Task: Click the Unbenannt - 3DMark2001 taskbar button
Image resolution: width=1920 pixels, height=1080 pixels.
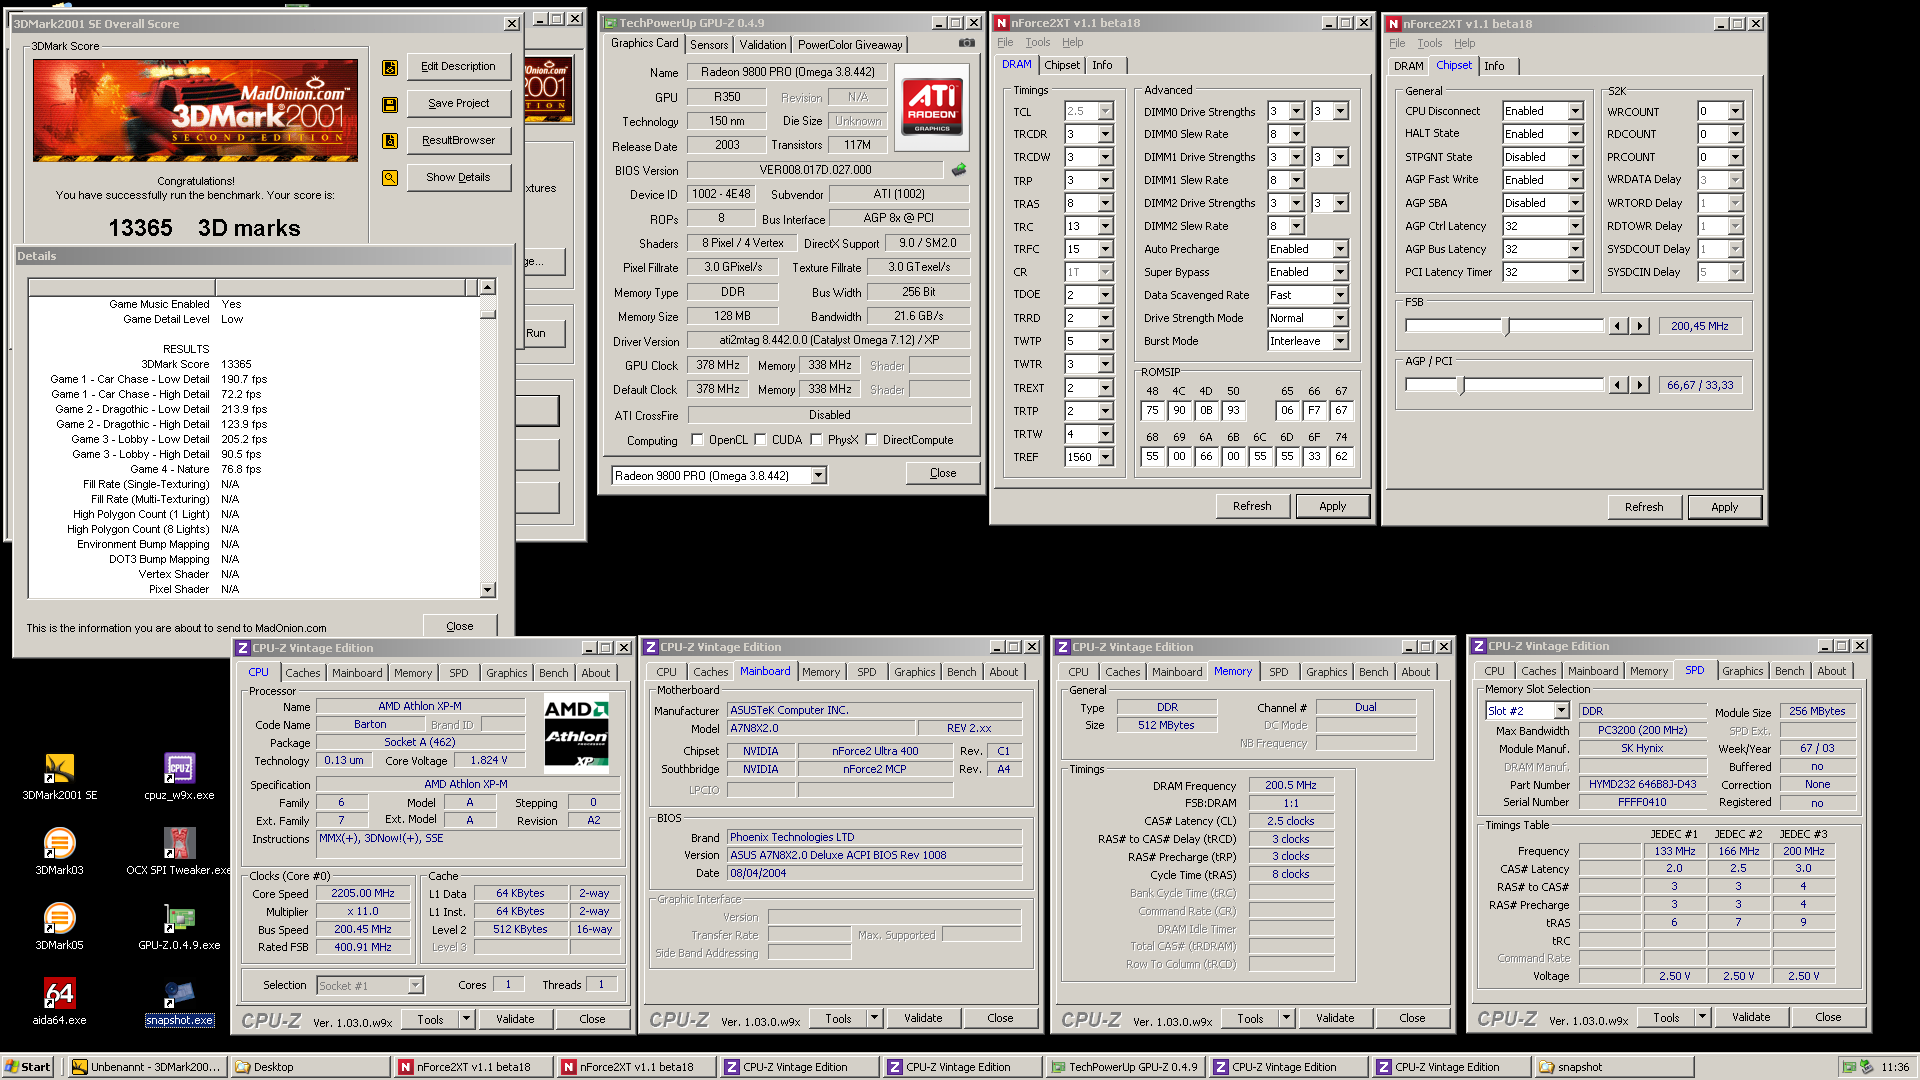Action: click(x=147, y=1067)
